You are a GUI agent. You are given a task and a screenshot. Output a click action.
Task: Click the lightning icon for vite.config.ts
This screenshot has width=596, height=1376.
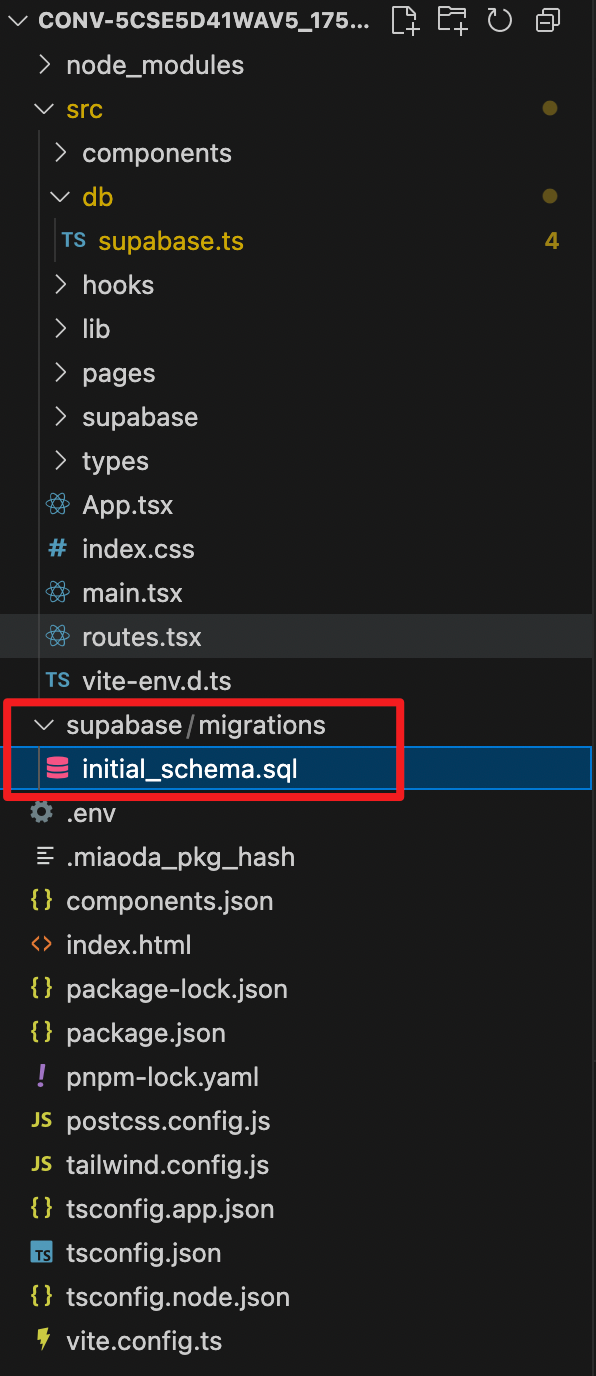point(42,1341)
